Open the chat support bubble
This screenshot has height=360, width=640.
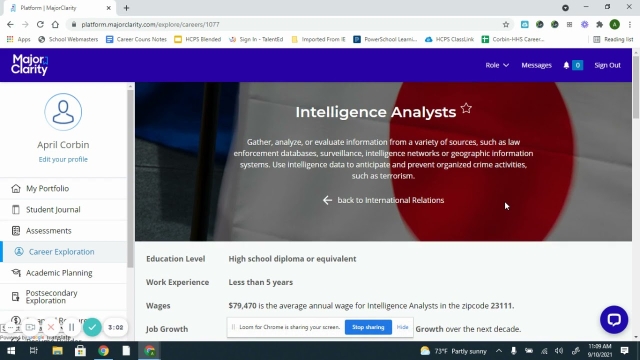point(614,320)
